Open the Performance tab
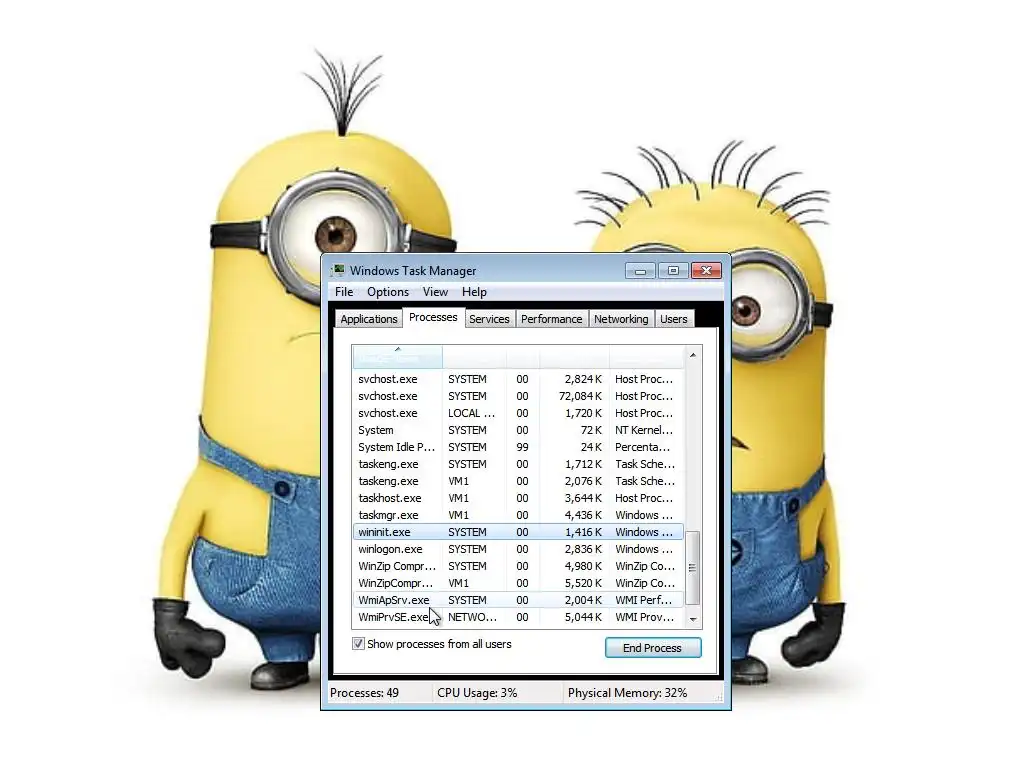The width and height of the screenshot is (1024, 768). (551, 319)
